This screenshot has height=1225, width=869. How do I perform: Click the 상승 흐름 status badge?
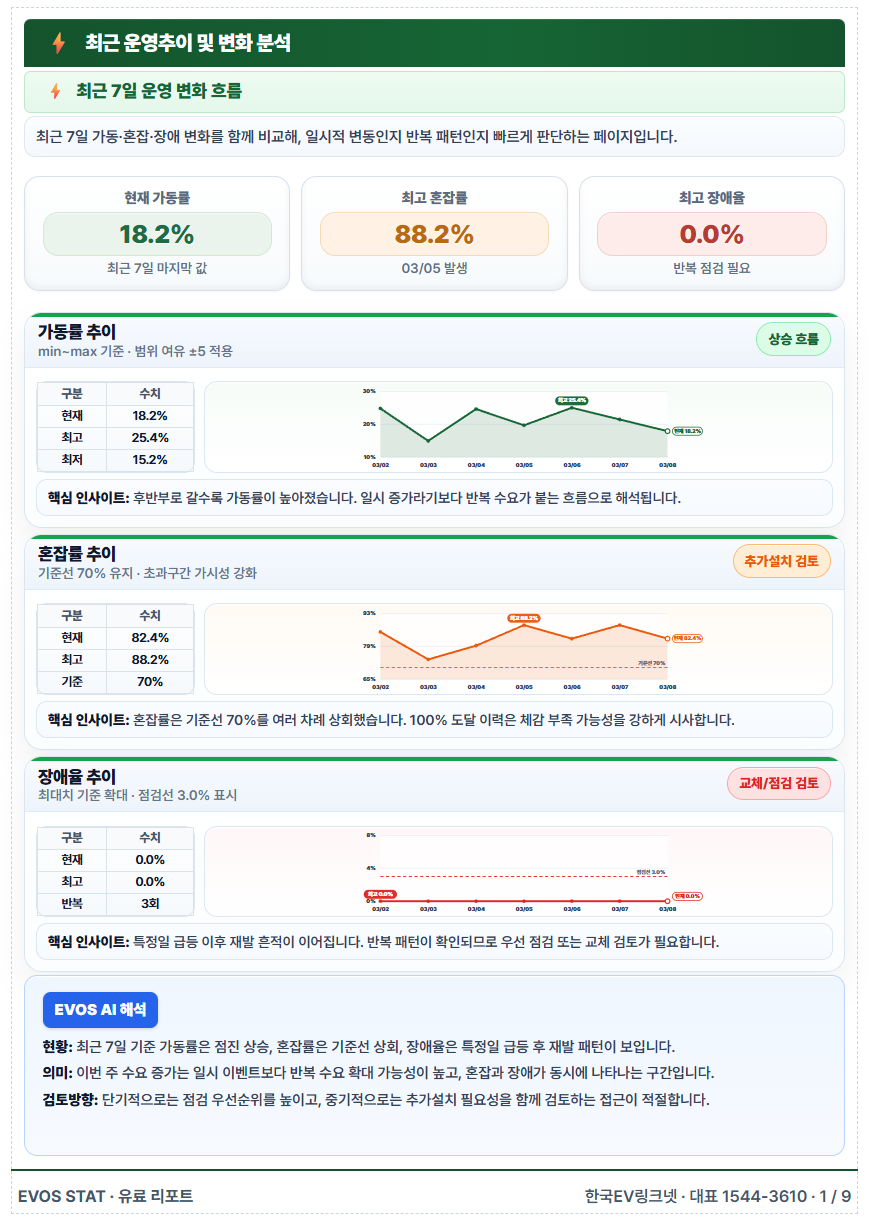point(793,339)
